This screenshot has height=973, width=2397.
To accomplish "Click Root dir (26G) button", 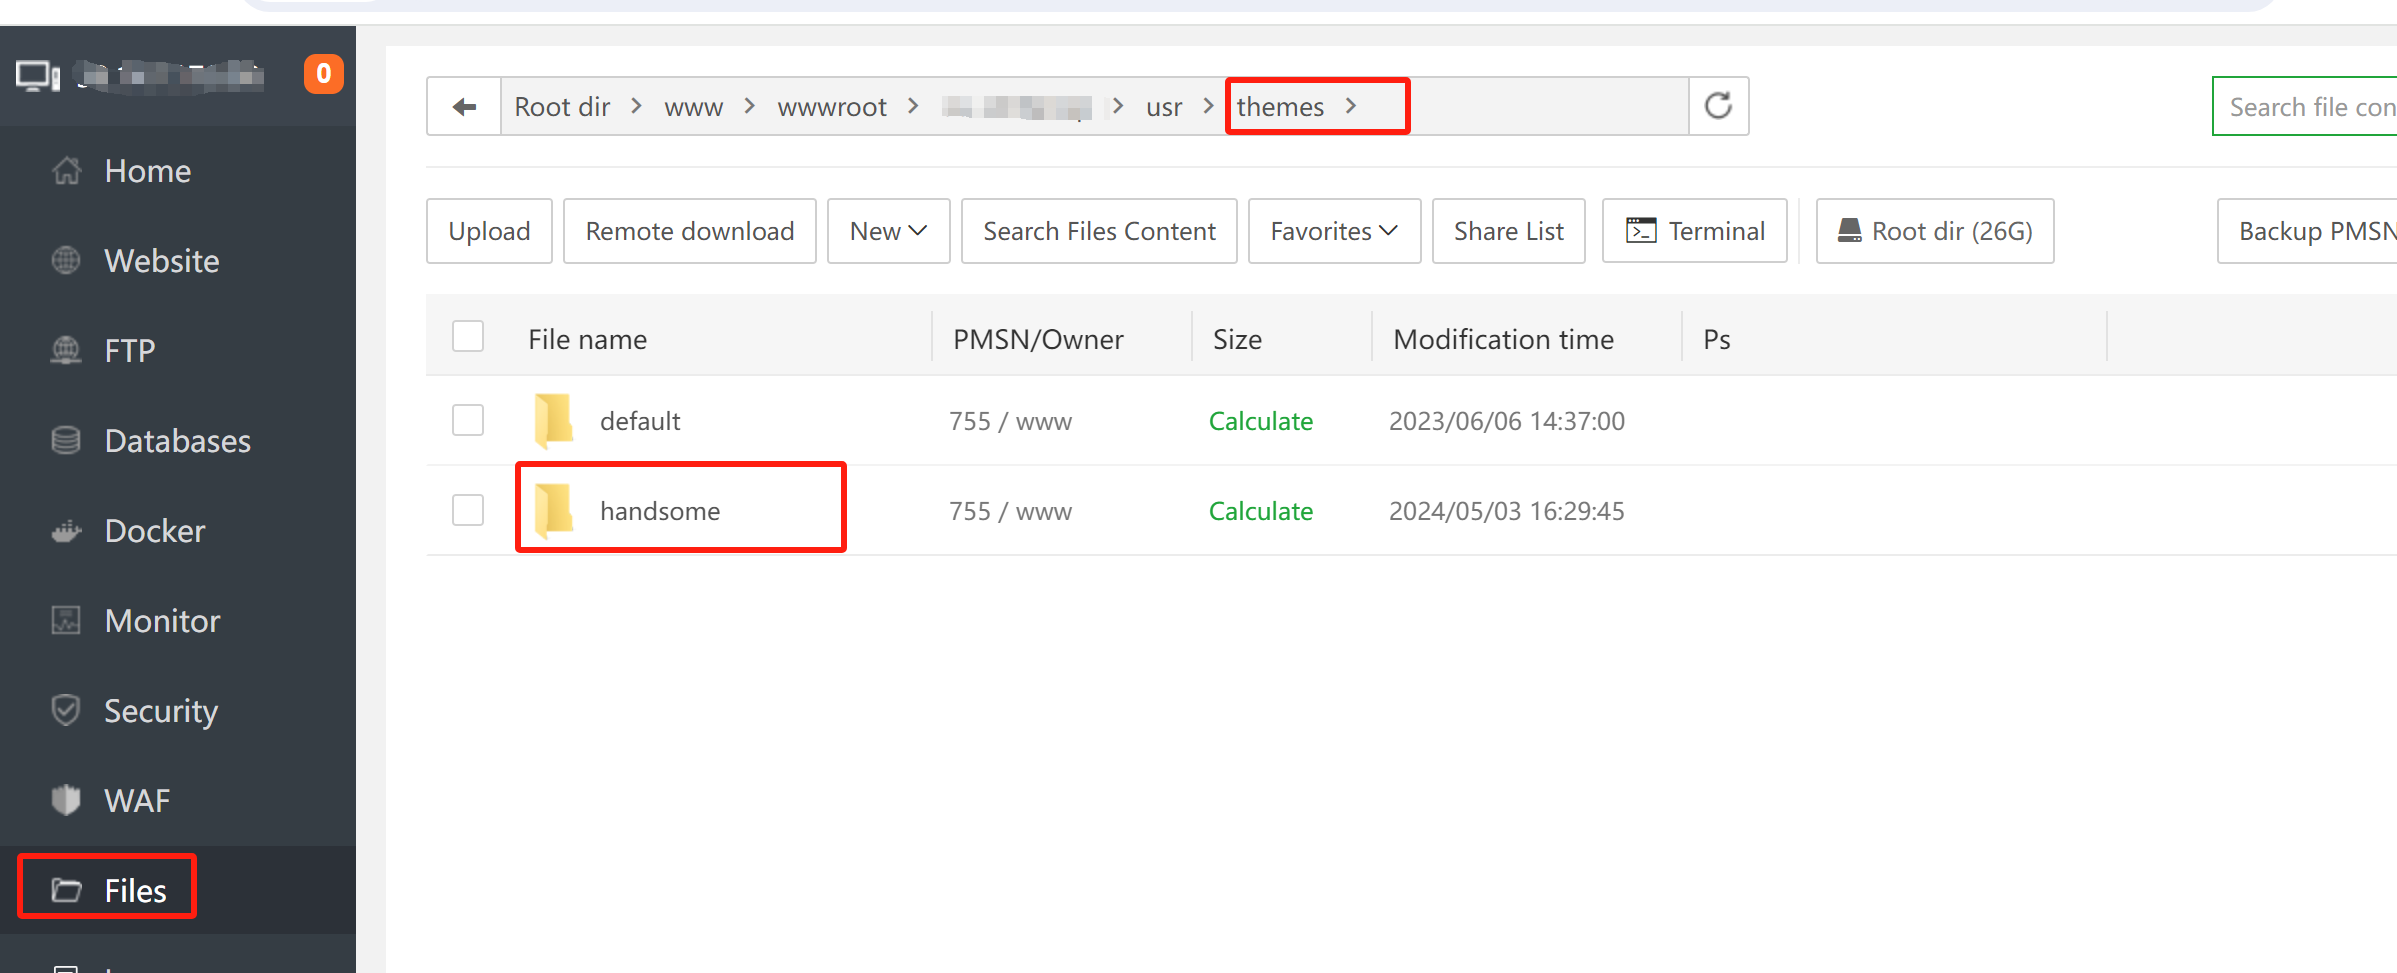I will coord(1935,231).
